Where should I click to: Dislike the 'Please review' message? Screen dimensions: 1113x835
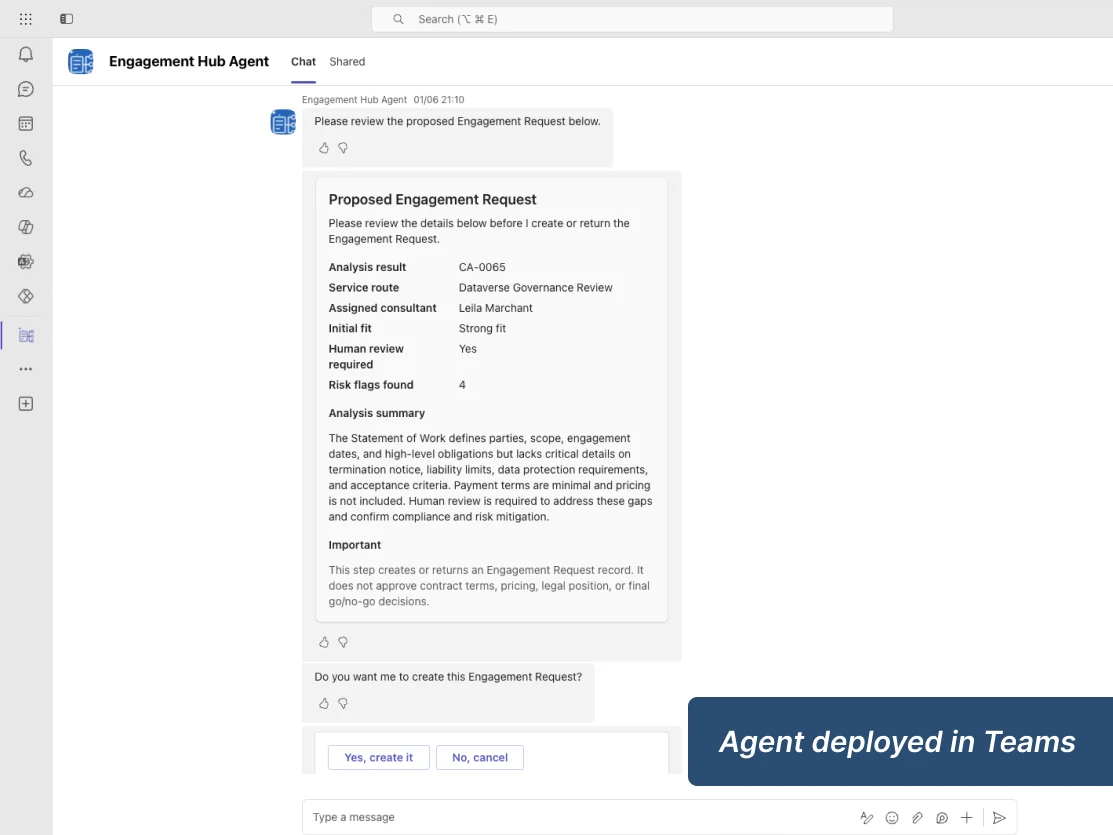click(x=343, y=148)
